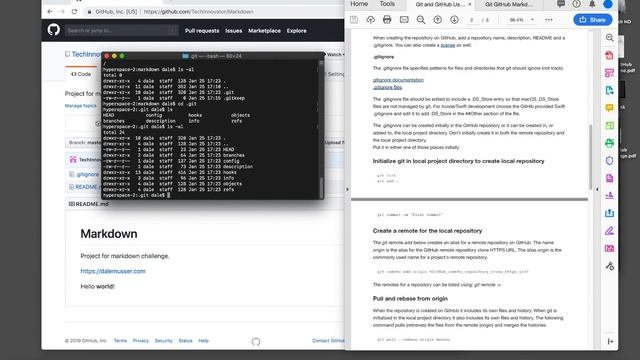
Task: Click the Privacy link in GitHub footer
Action: point(140,341)
